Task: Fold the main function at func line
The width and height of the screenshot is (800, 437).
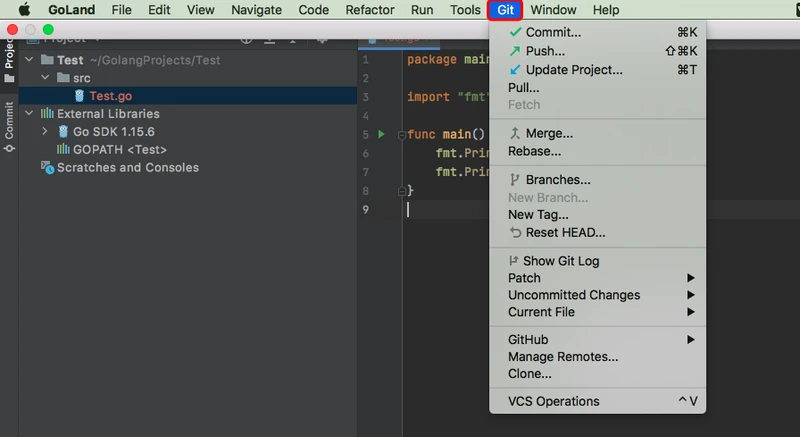Action: (x=402, y=135)
